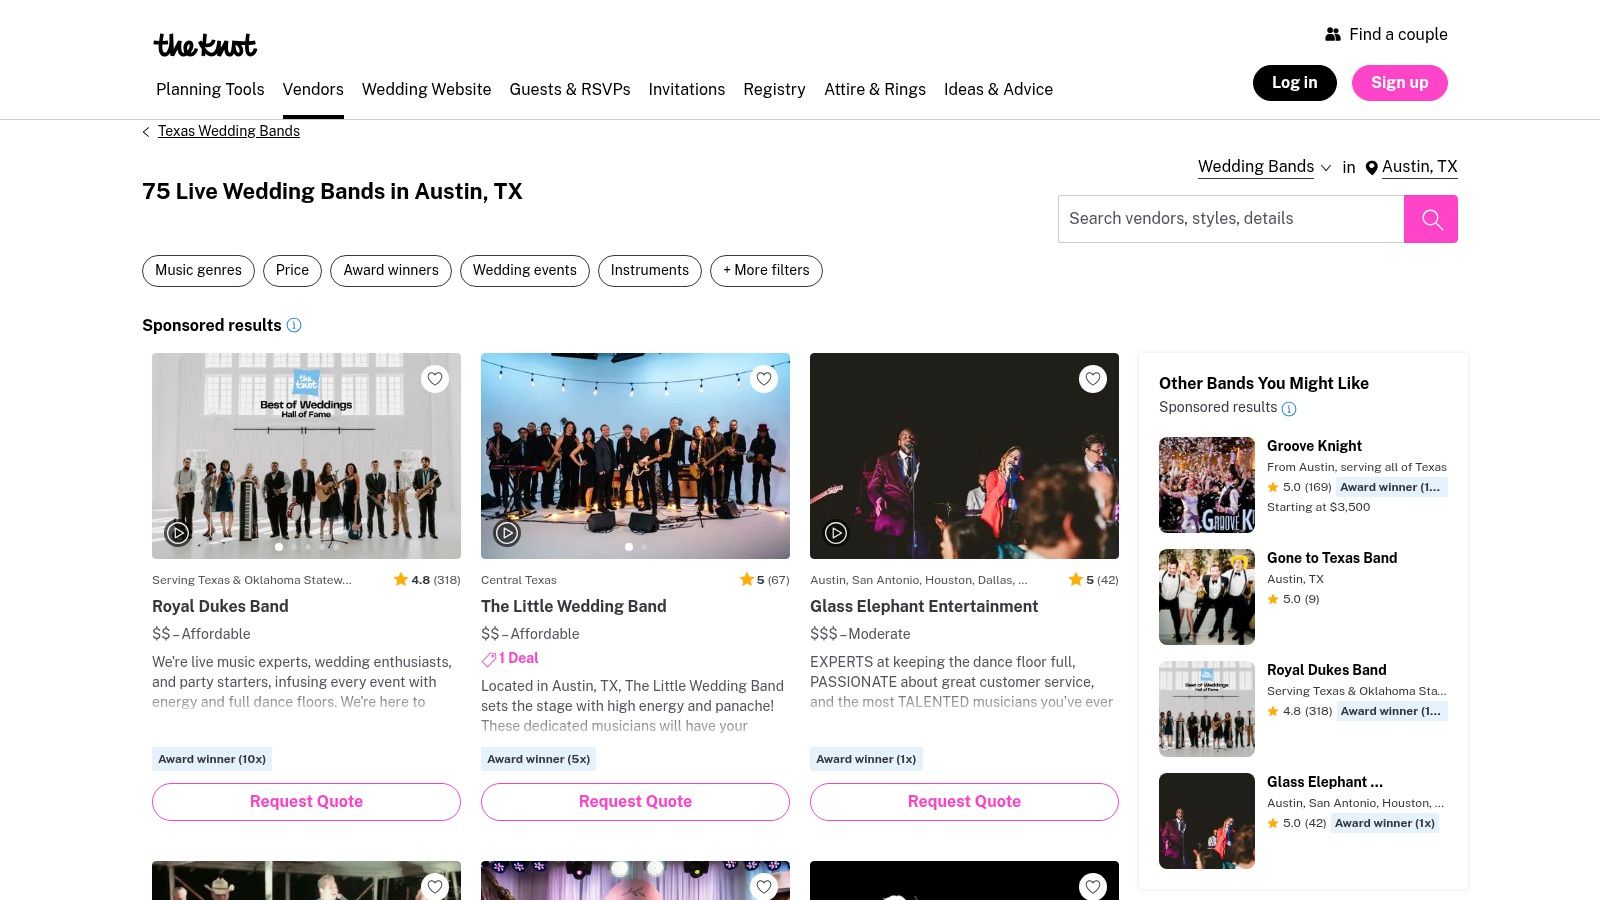Click The Little Wedding Band main photo
This screenshot has height=900, width=1600.
click(635, 456)
